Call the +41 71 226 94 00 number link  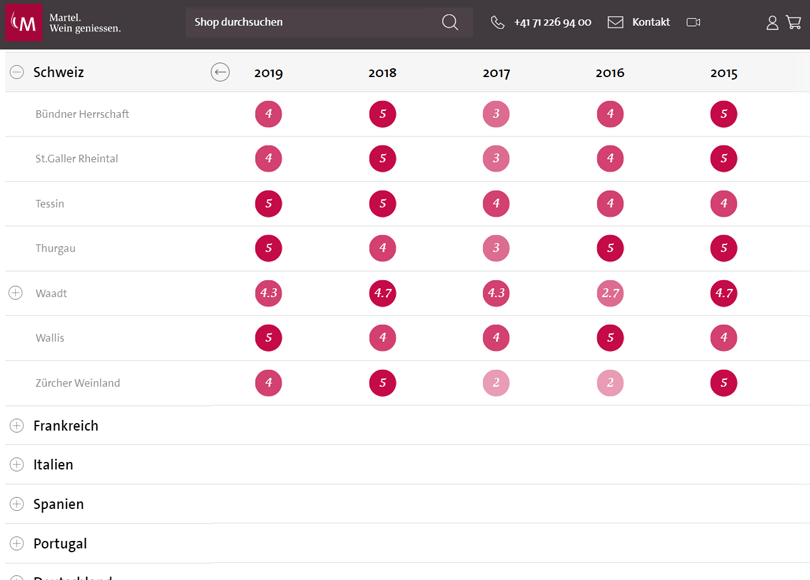tap(552, 22)
